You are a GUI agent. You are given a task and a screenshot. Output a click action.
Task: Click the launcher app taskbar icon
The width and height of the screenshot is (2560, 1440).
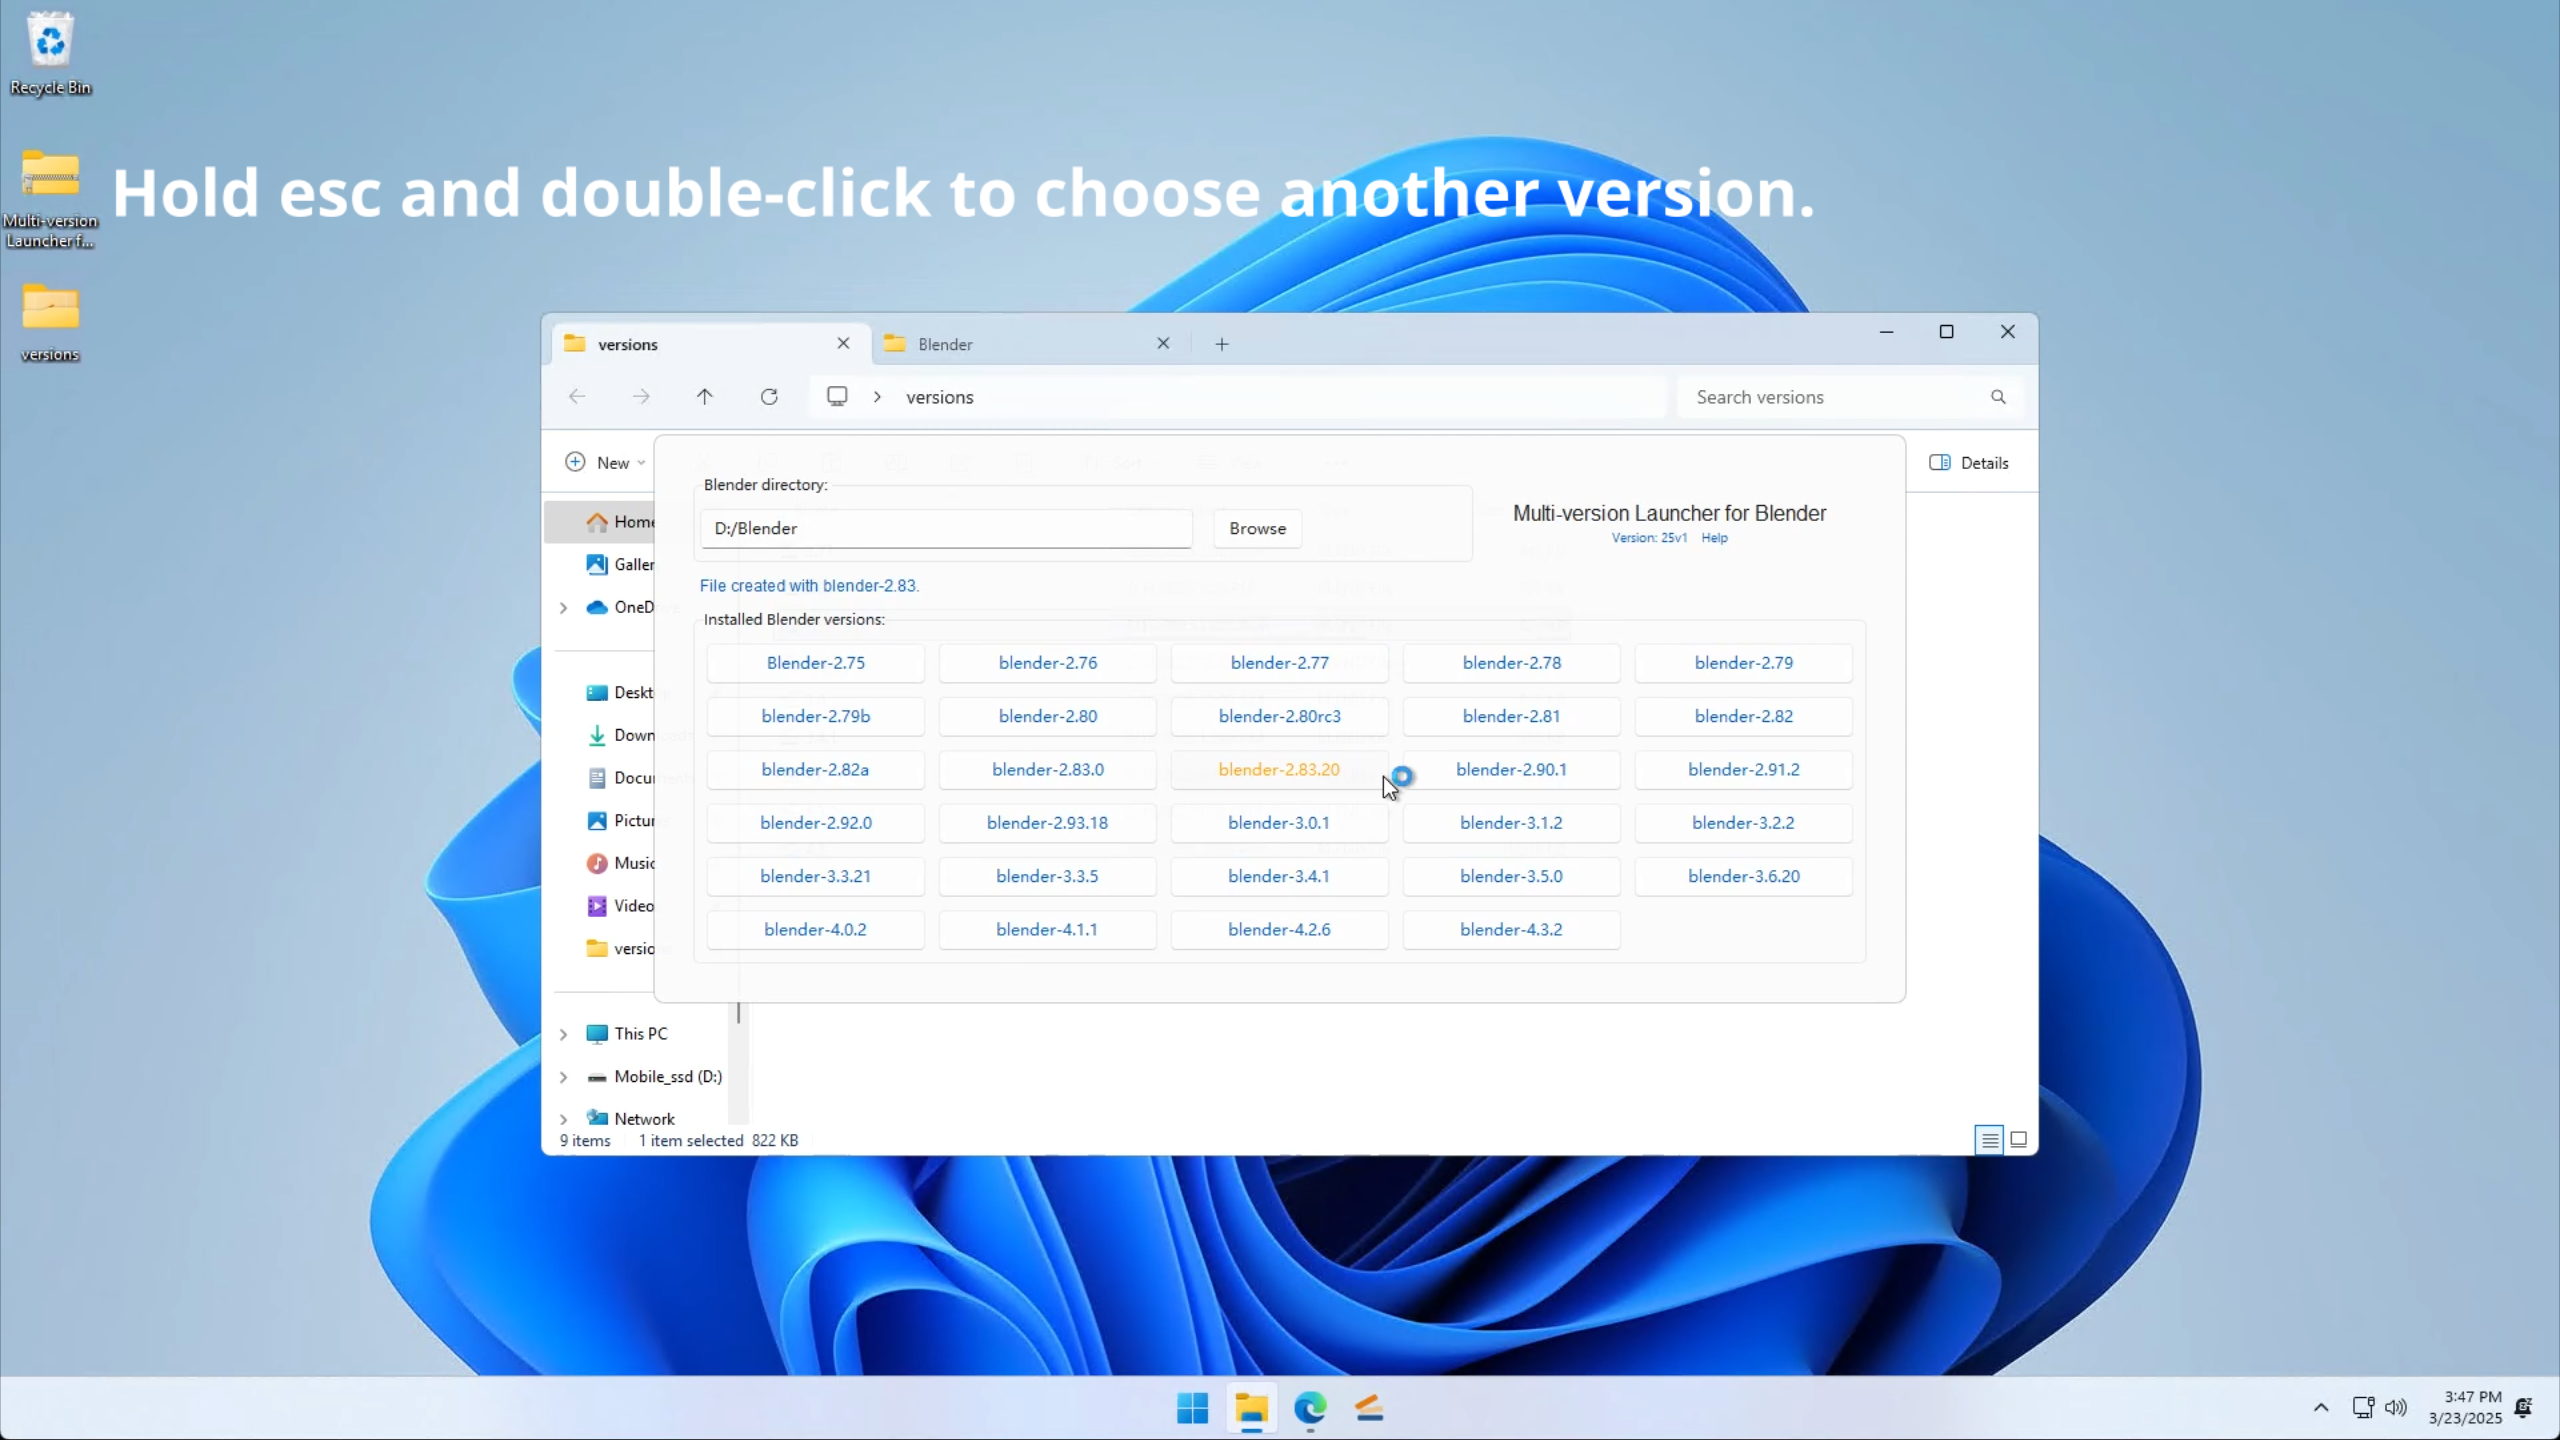click(x=1369, y=1408)
